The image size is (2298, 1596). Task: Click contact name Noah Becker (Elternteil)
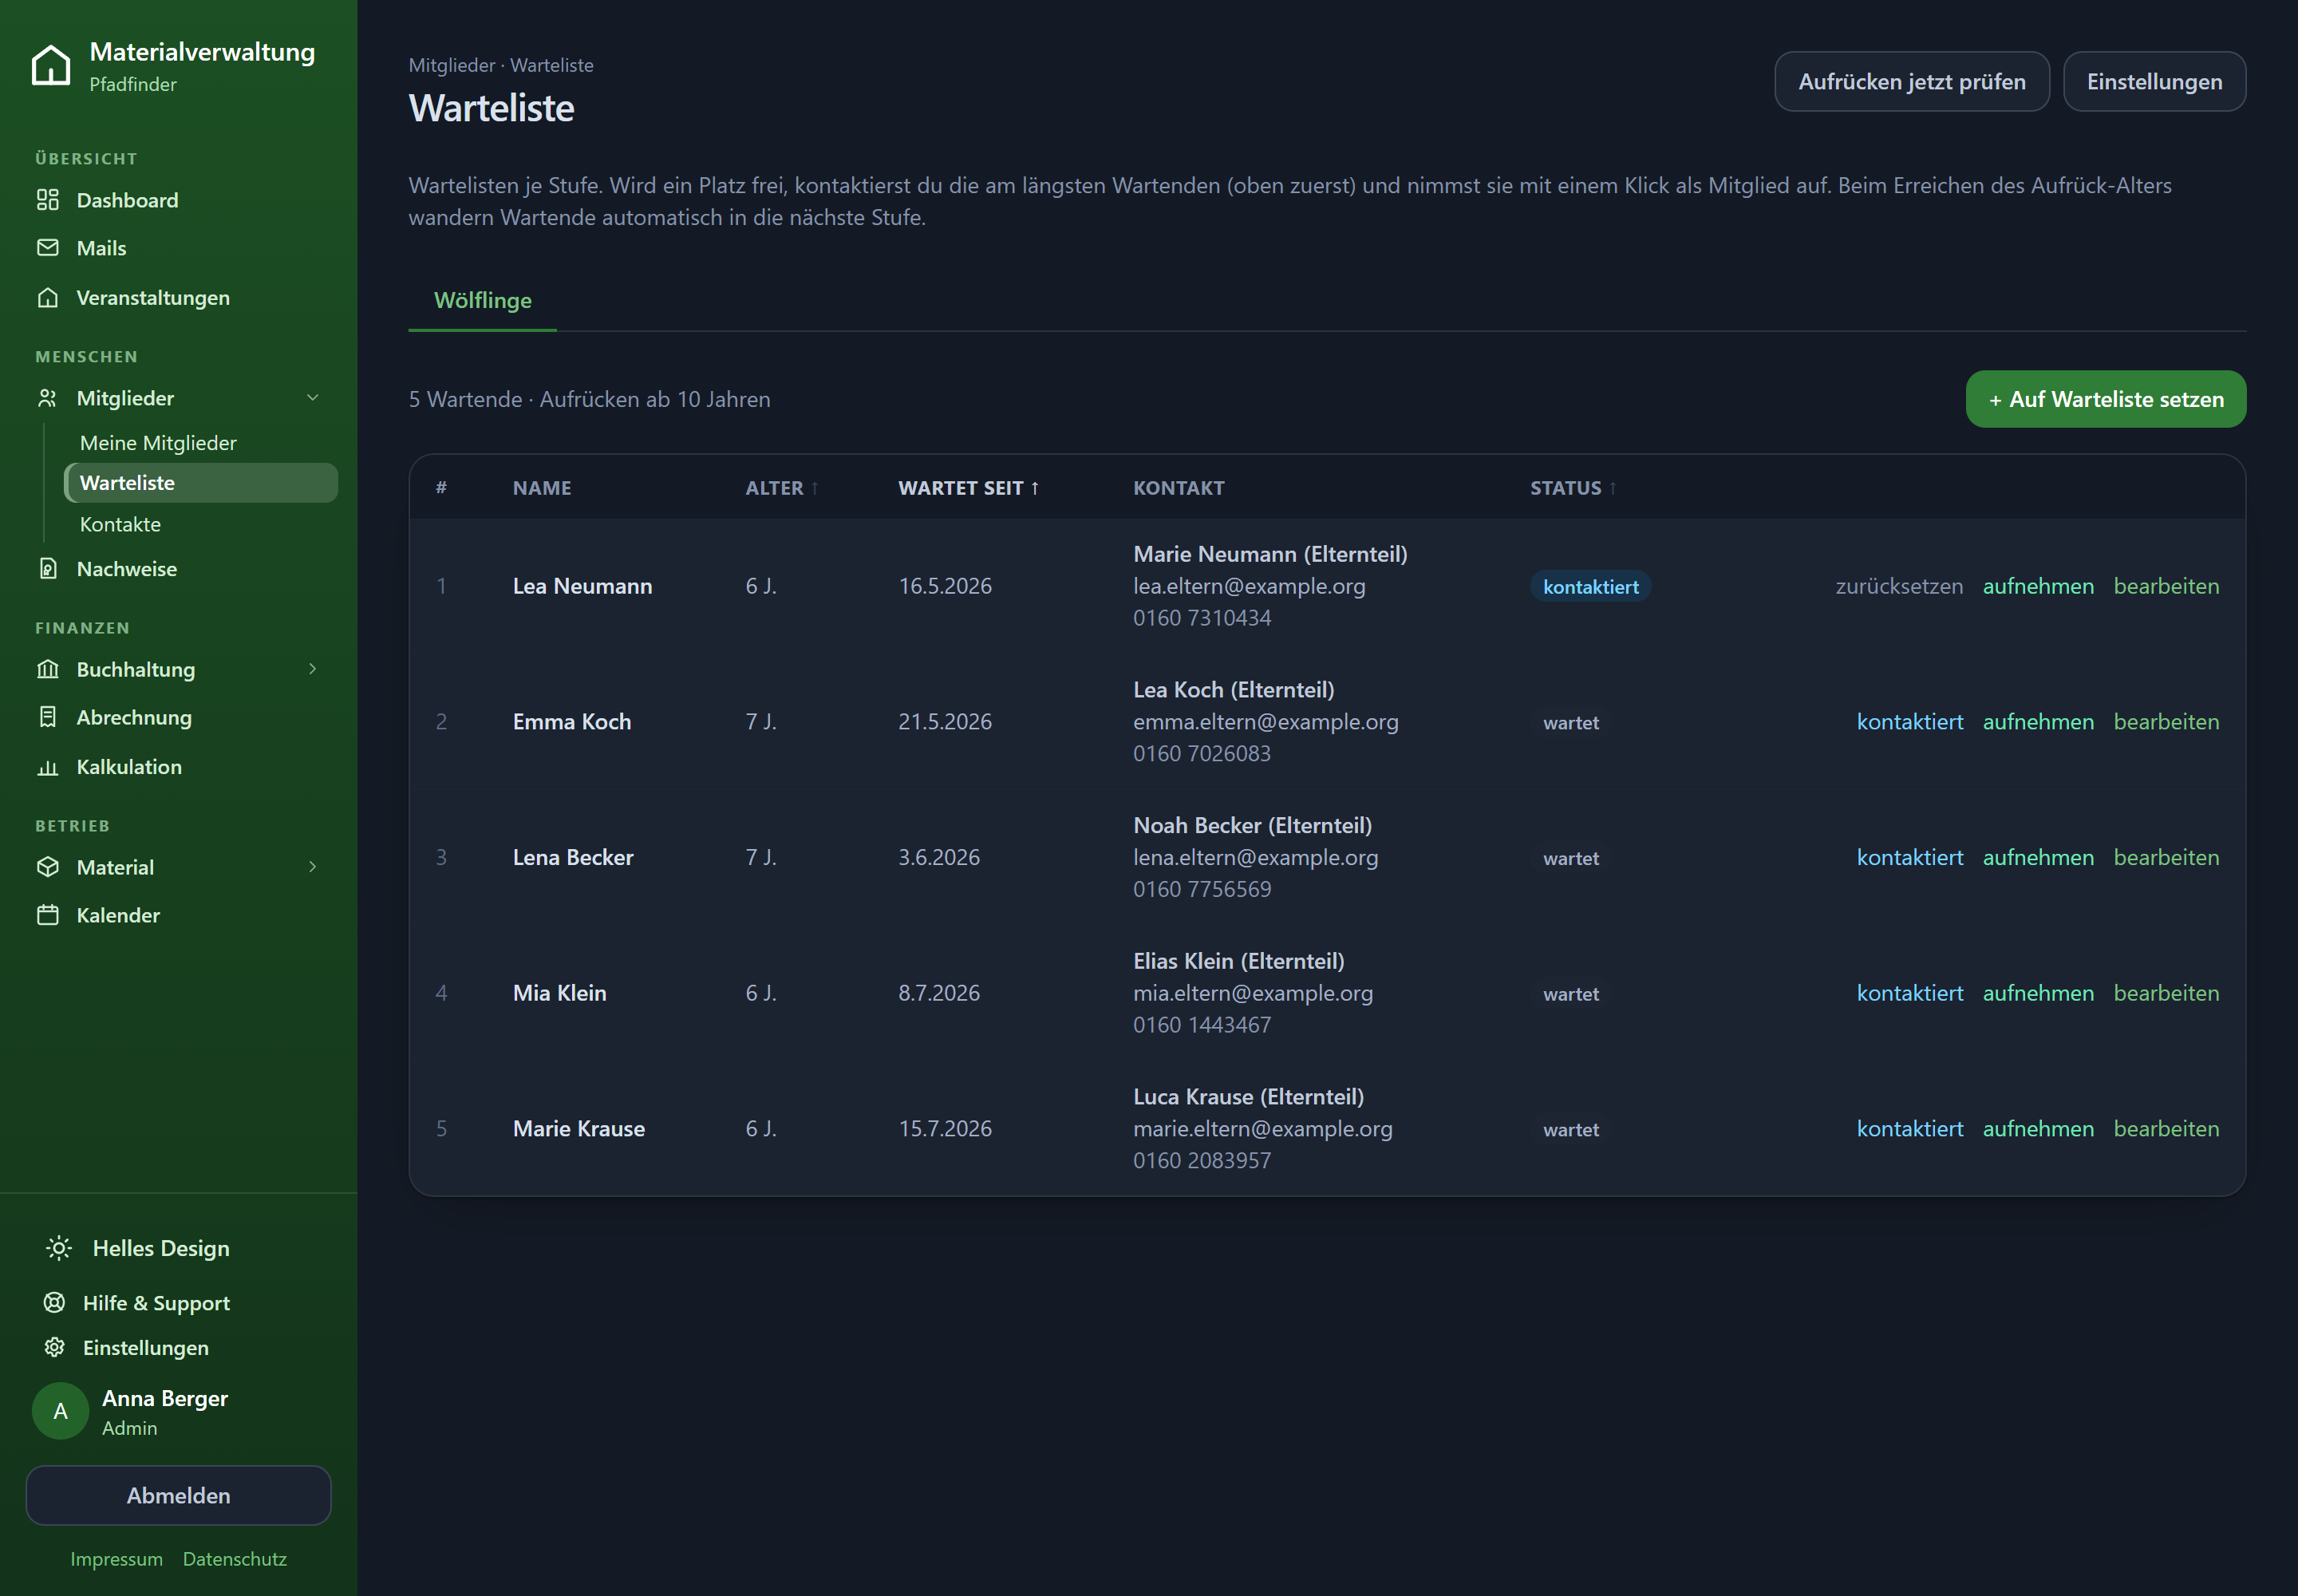pyautogui.click(x=1252, y=825)
